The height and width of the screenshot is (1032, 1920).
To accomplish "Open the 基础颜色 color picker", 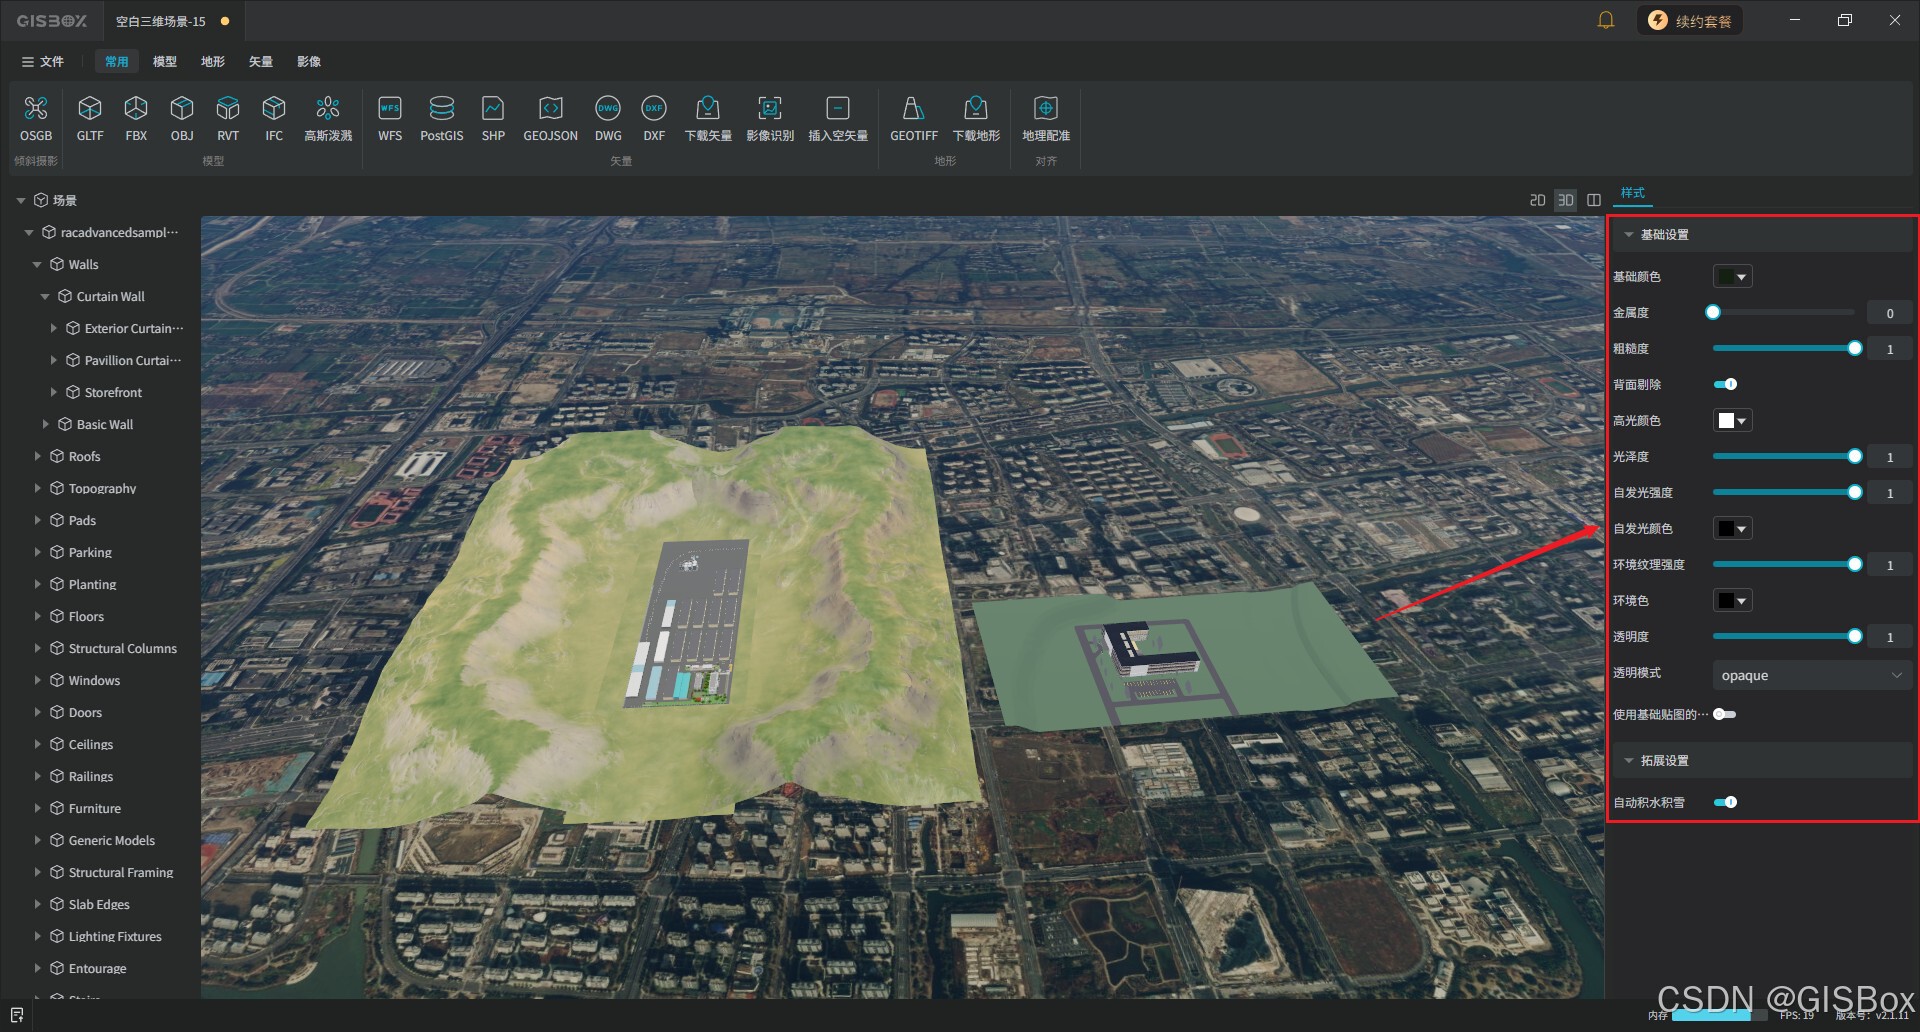I will tap(1732, 277).
